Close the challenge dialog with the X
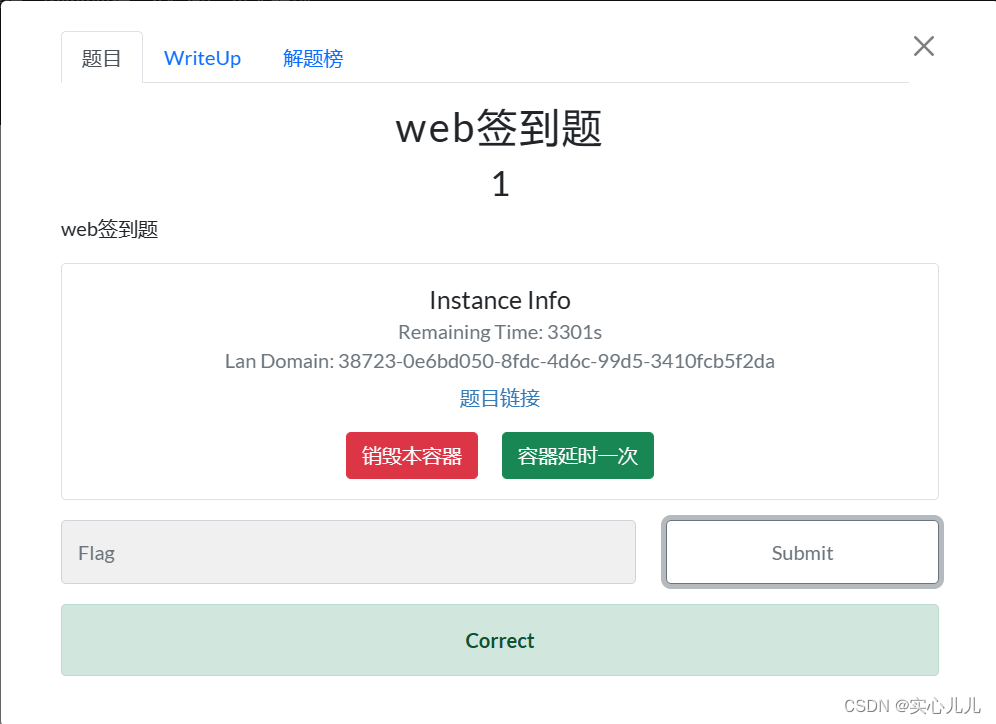 922,46
